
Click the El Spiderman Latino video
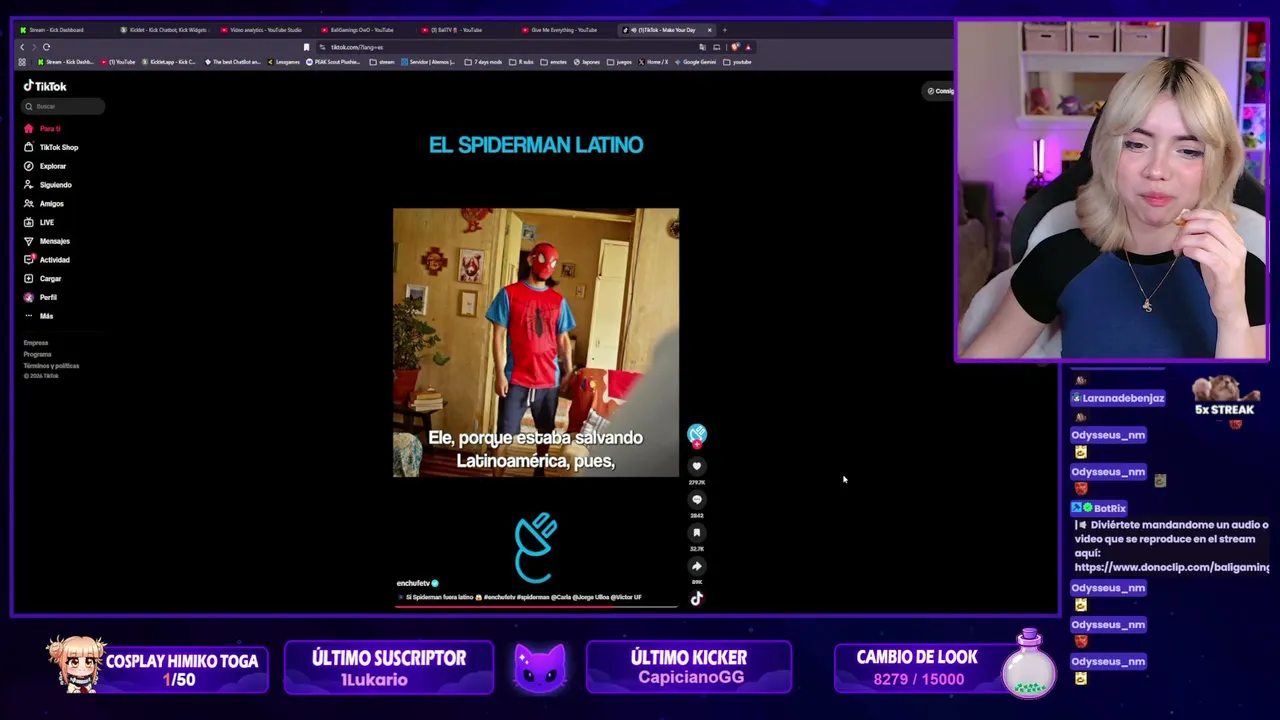pyautogui.click(x=536, y=342)
